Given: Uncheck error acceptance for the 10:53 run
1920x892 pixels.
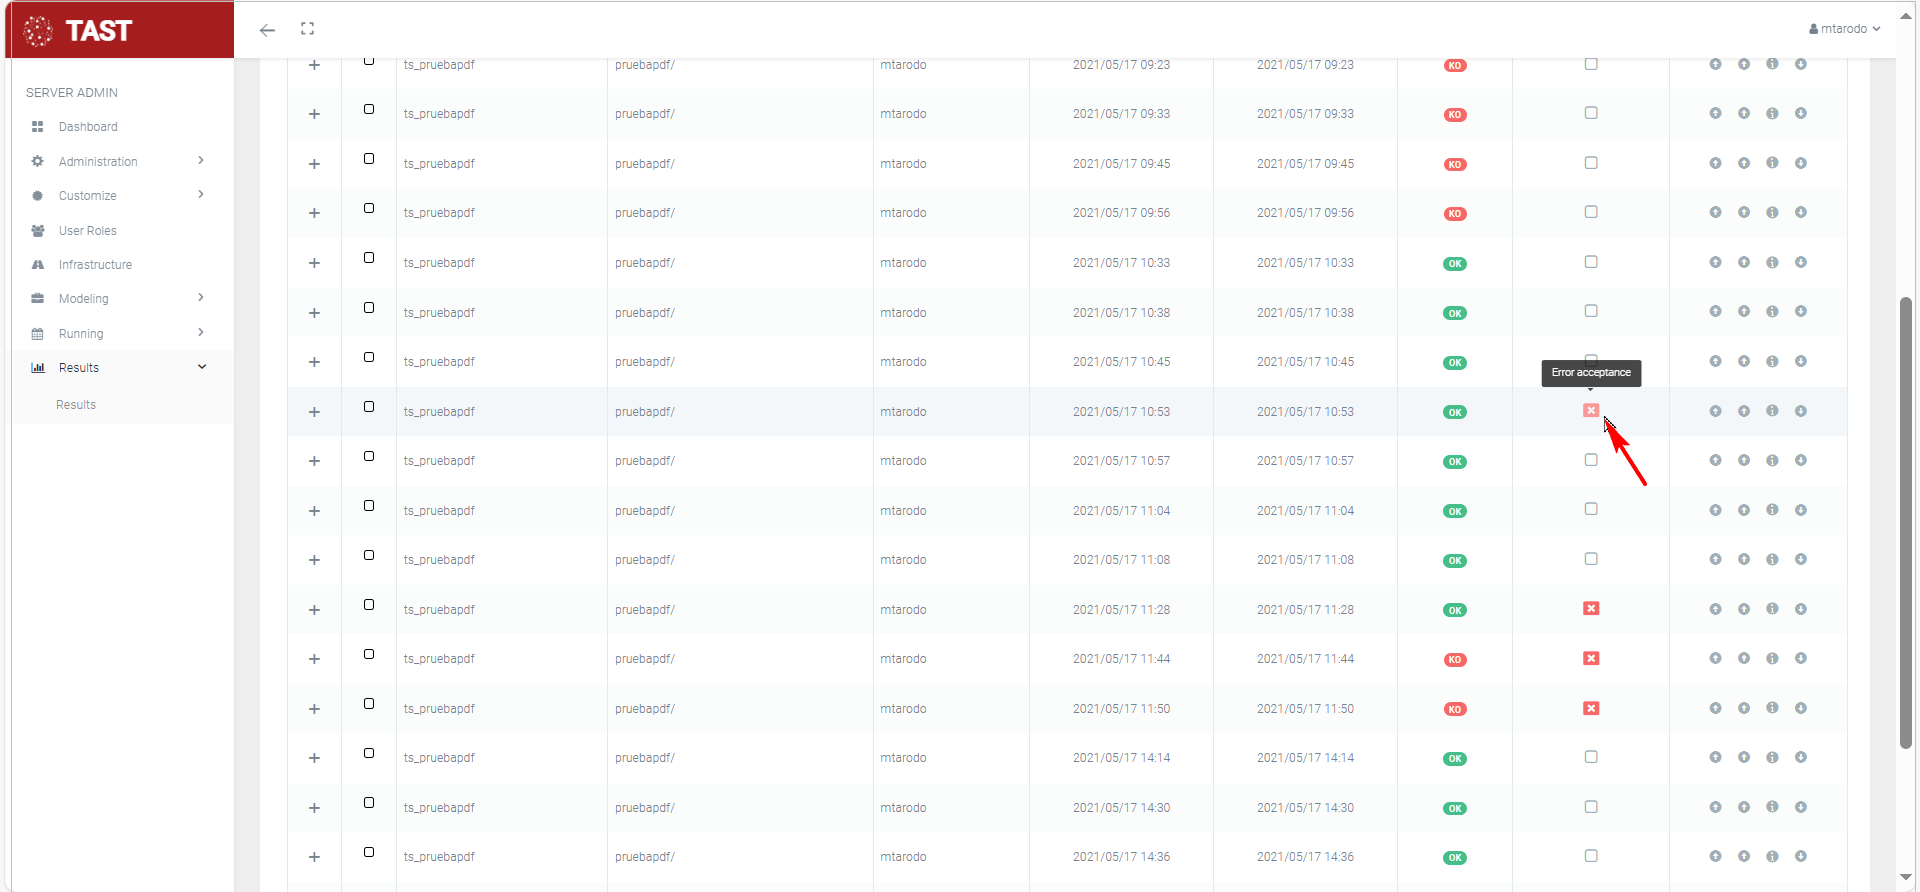Looking at the screenshot, I should [1591, 411].
